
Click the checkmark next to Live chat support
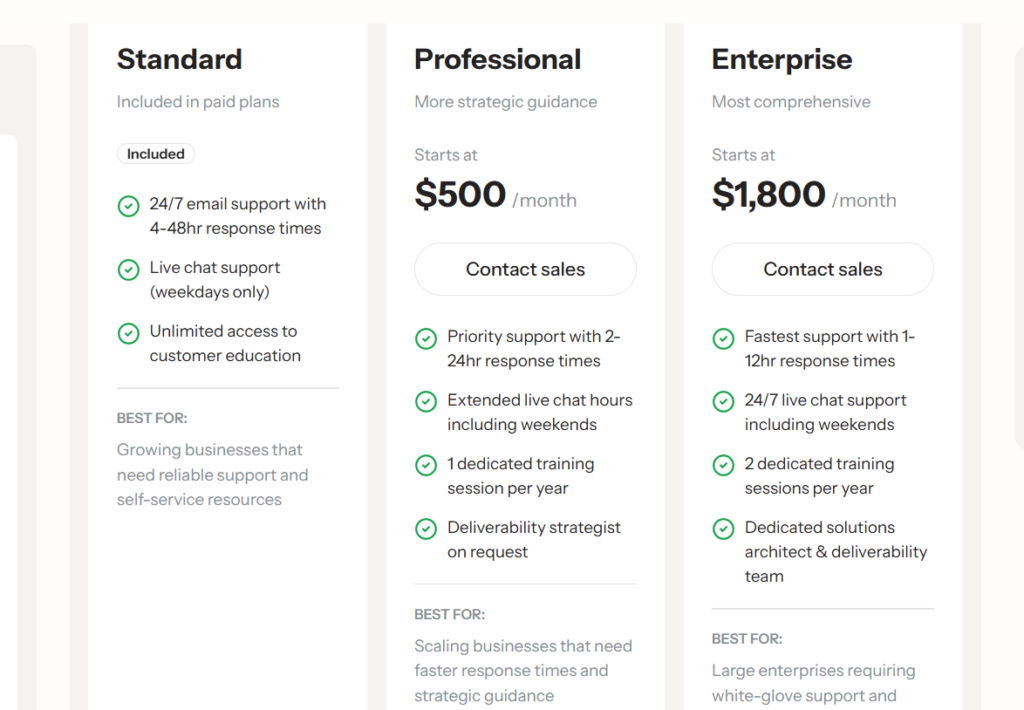128,269
